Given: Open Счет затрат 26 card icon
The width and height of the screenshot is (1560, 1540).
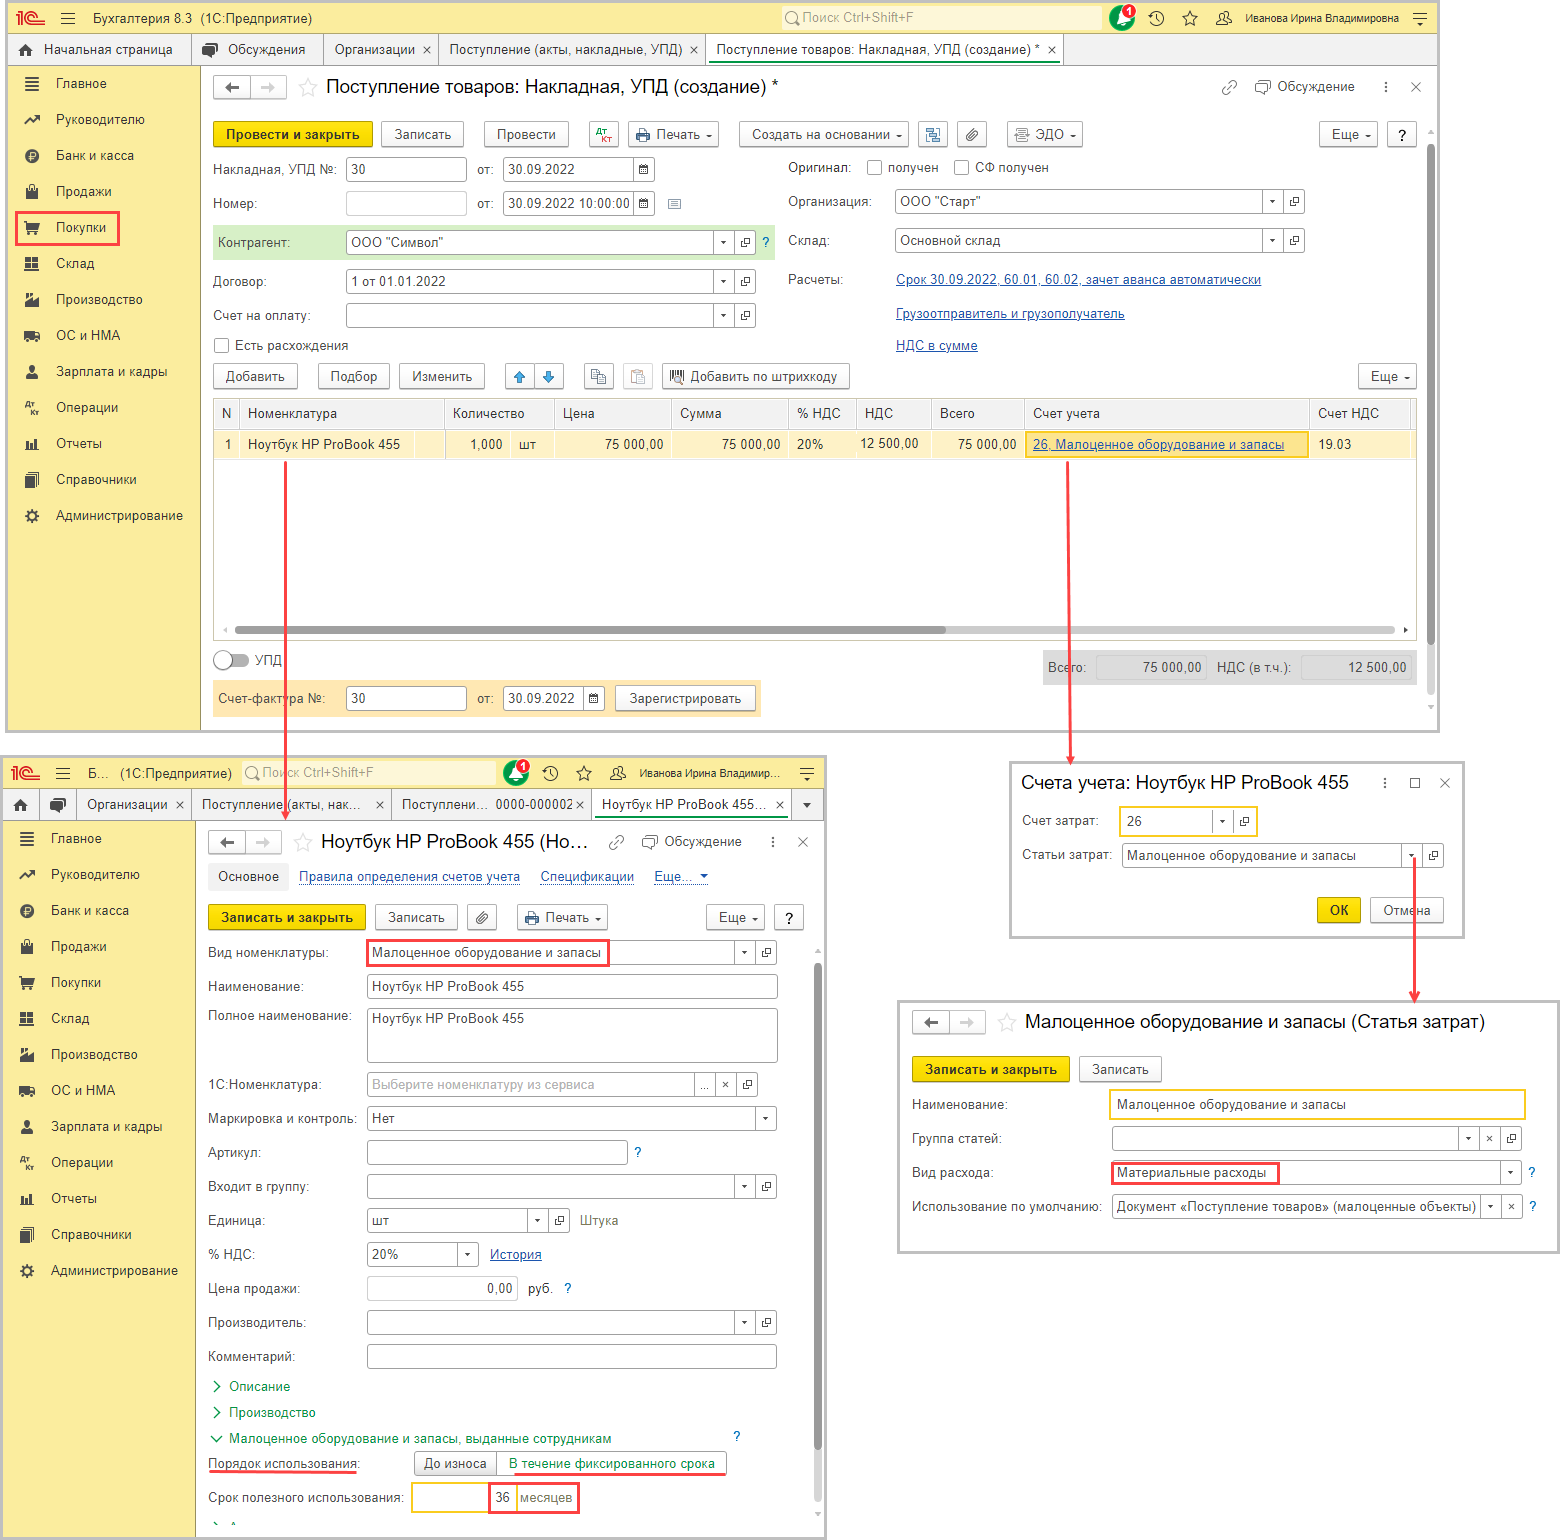Looking at the screenshot, I should [x=1244, y=822].
